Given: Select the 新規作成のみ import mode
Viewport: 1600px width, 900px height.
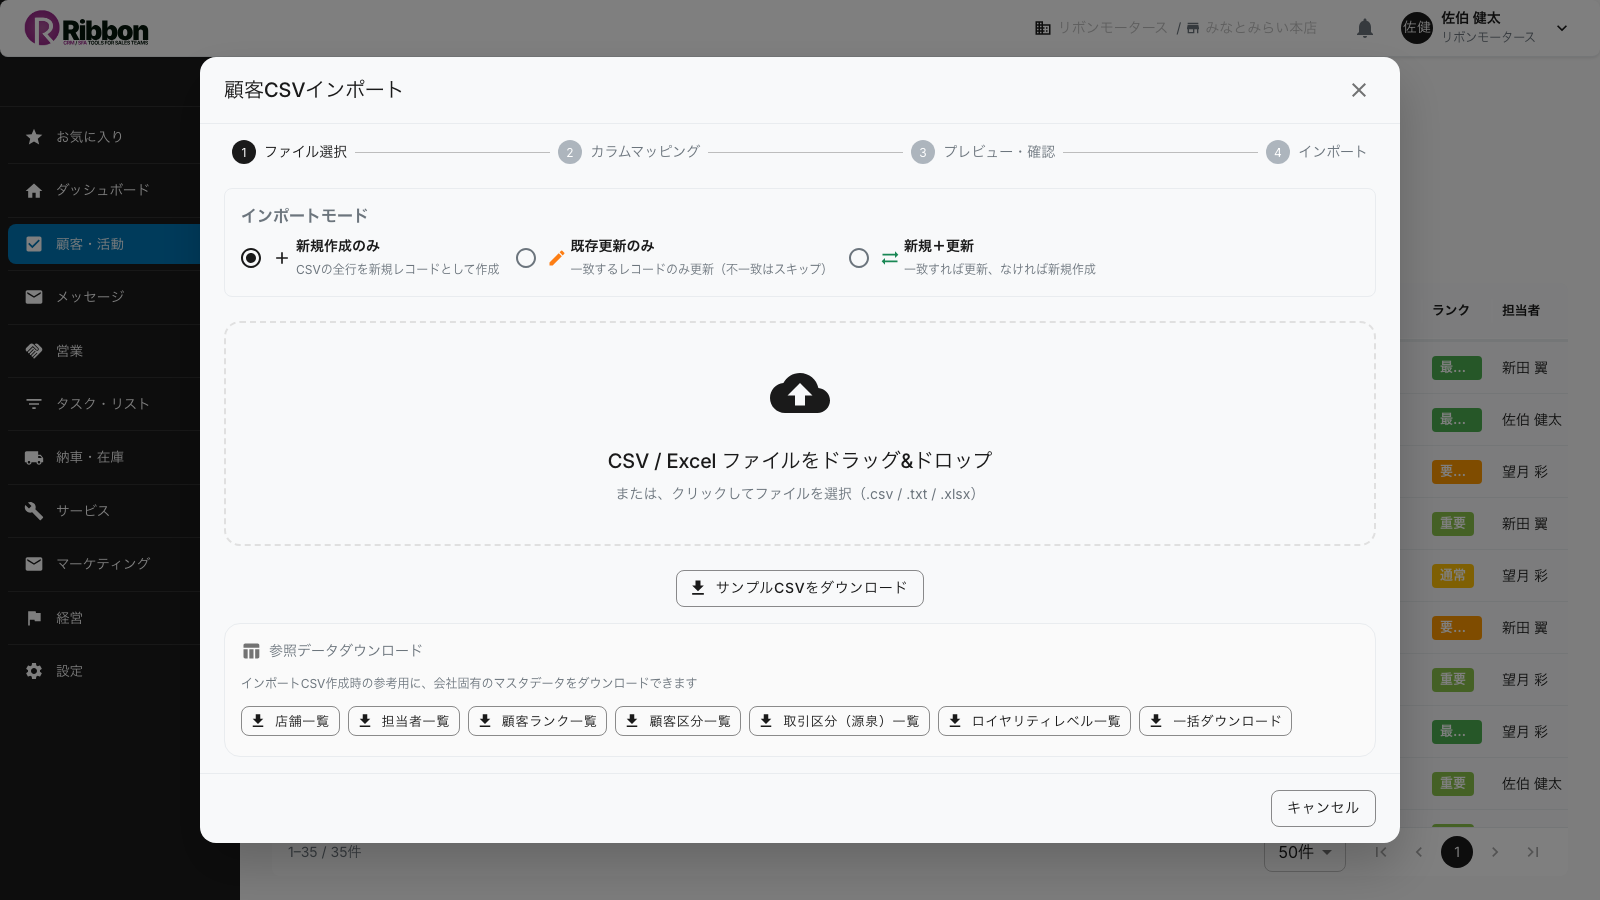Looking at the screenshot, I should point(251,258).
